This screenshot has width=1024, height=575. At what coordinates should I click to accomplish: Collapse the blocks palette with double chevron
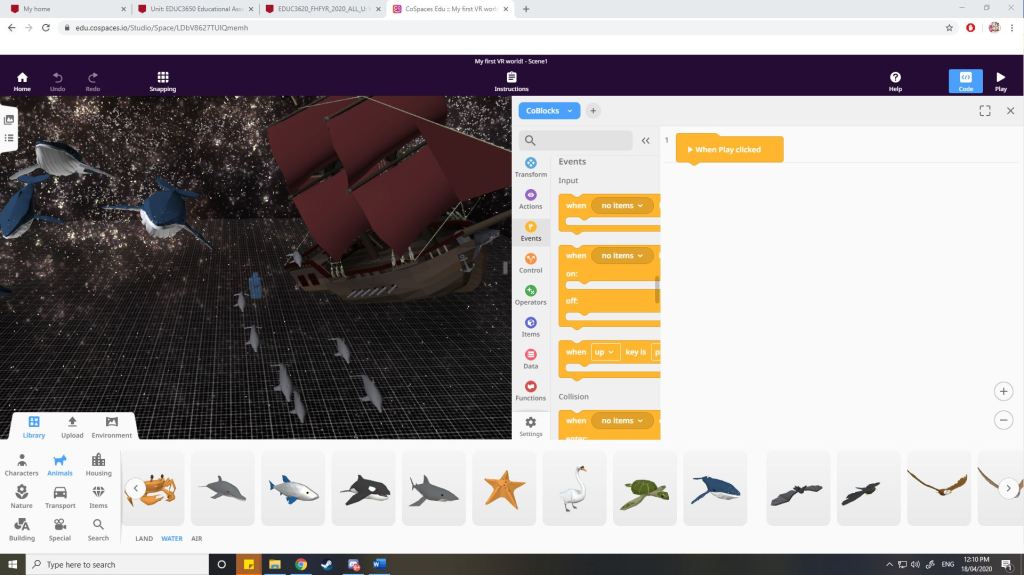pos(646,141)
